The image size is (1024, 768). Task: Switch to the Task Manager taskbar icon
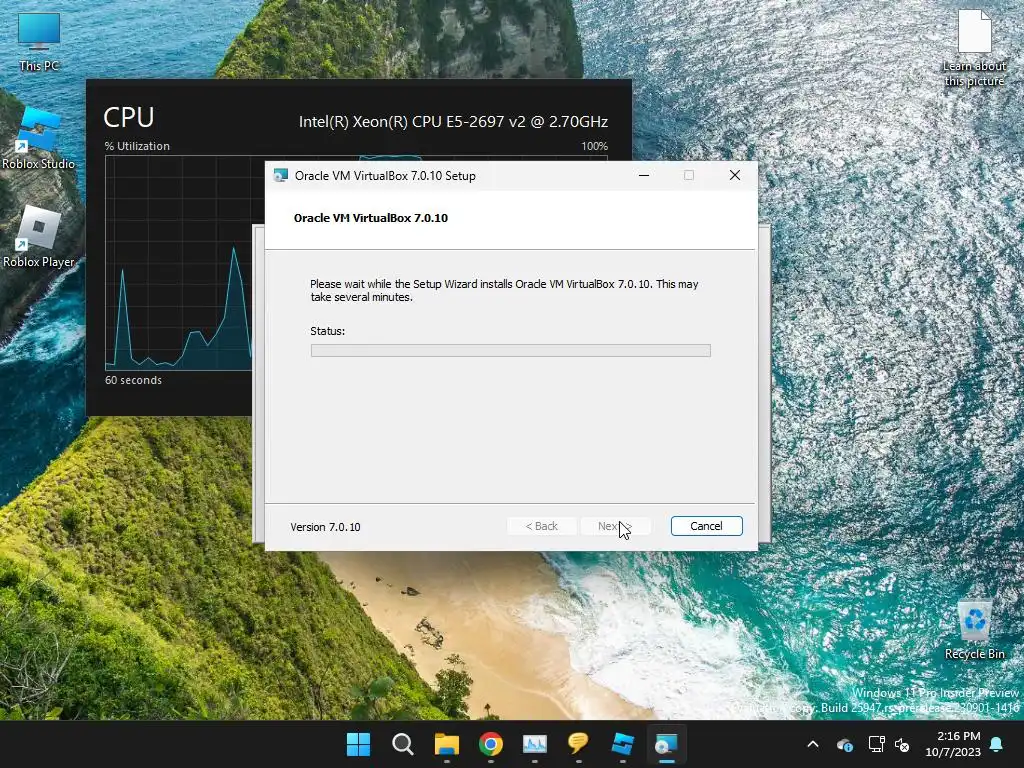coord(534,744)
